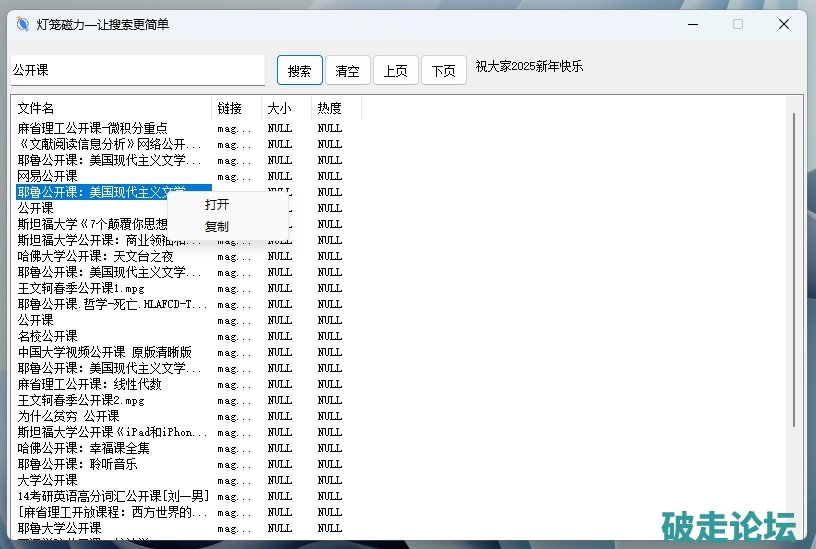
Task: Select 中国大学视频公开课 原版清晰版 row
Action: click(104, 352)
